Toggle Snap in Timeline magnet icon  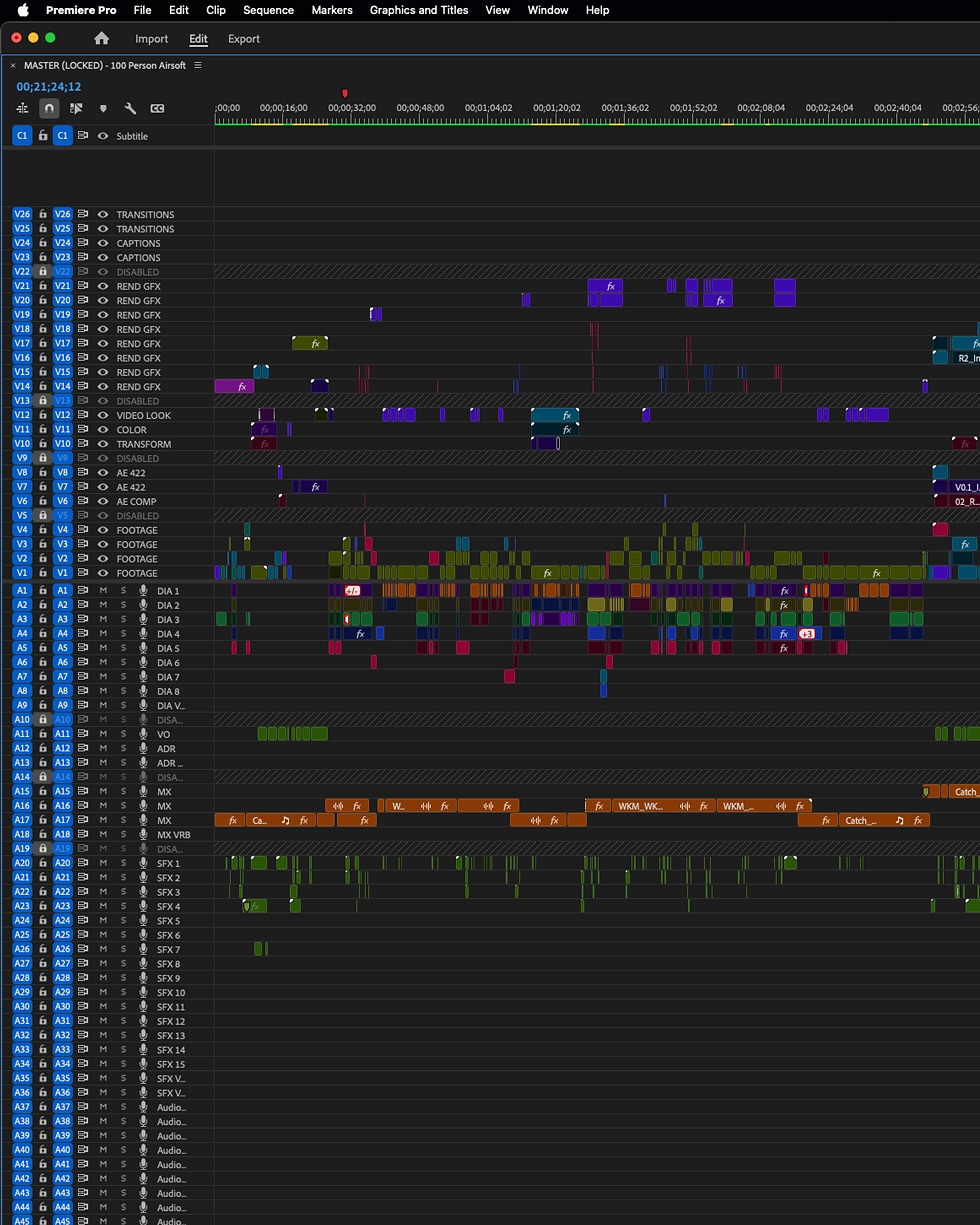(48, 108)
